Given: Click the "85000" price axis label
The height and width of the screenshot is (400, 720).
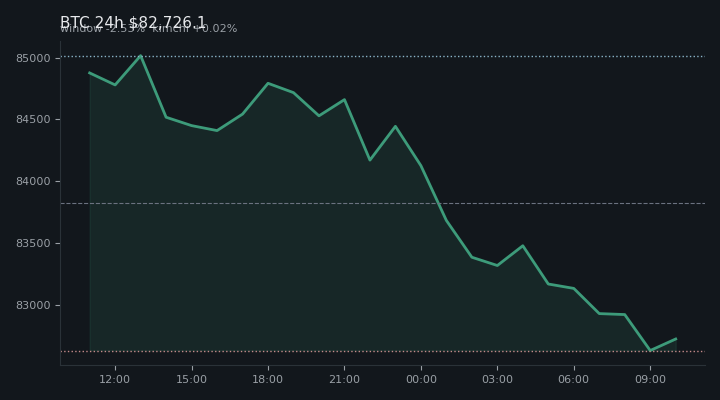Looking at the screenshot, I should tap(33, 58).
